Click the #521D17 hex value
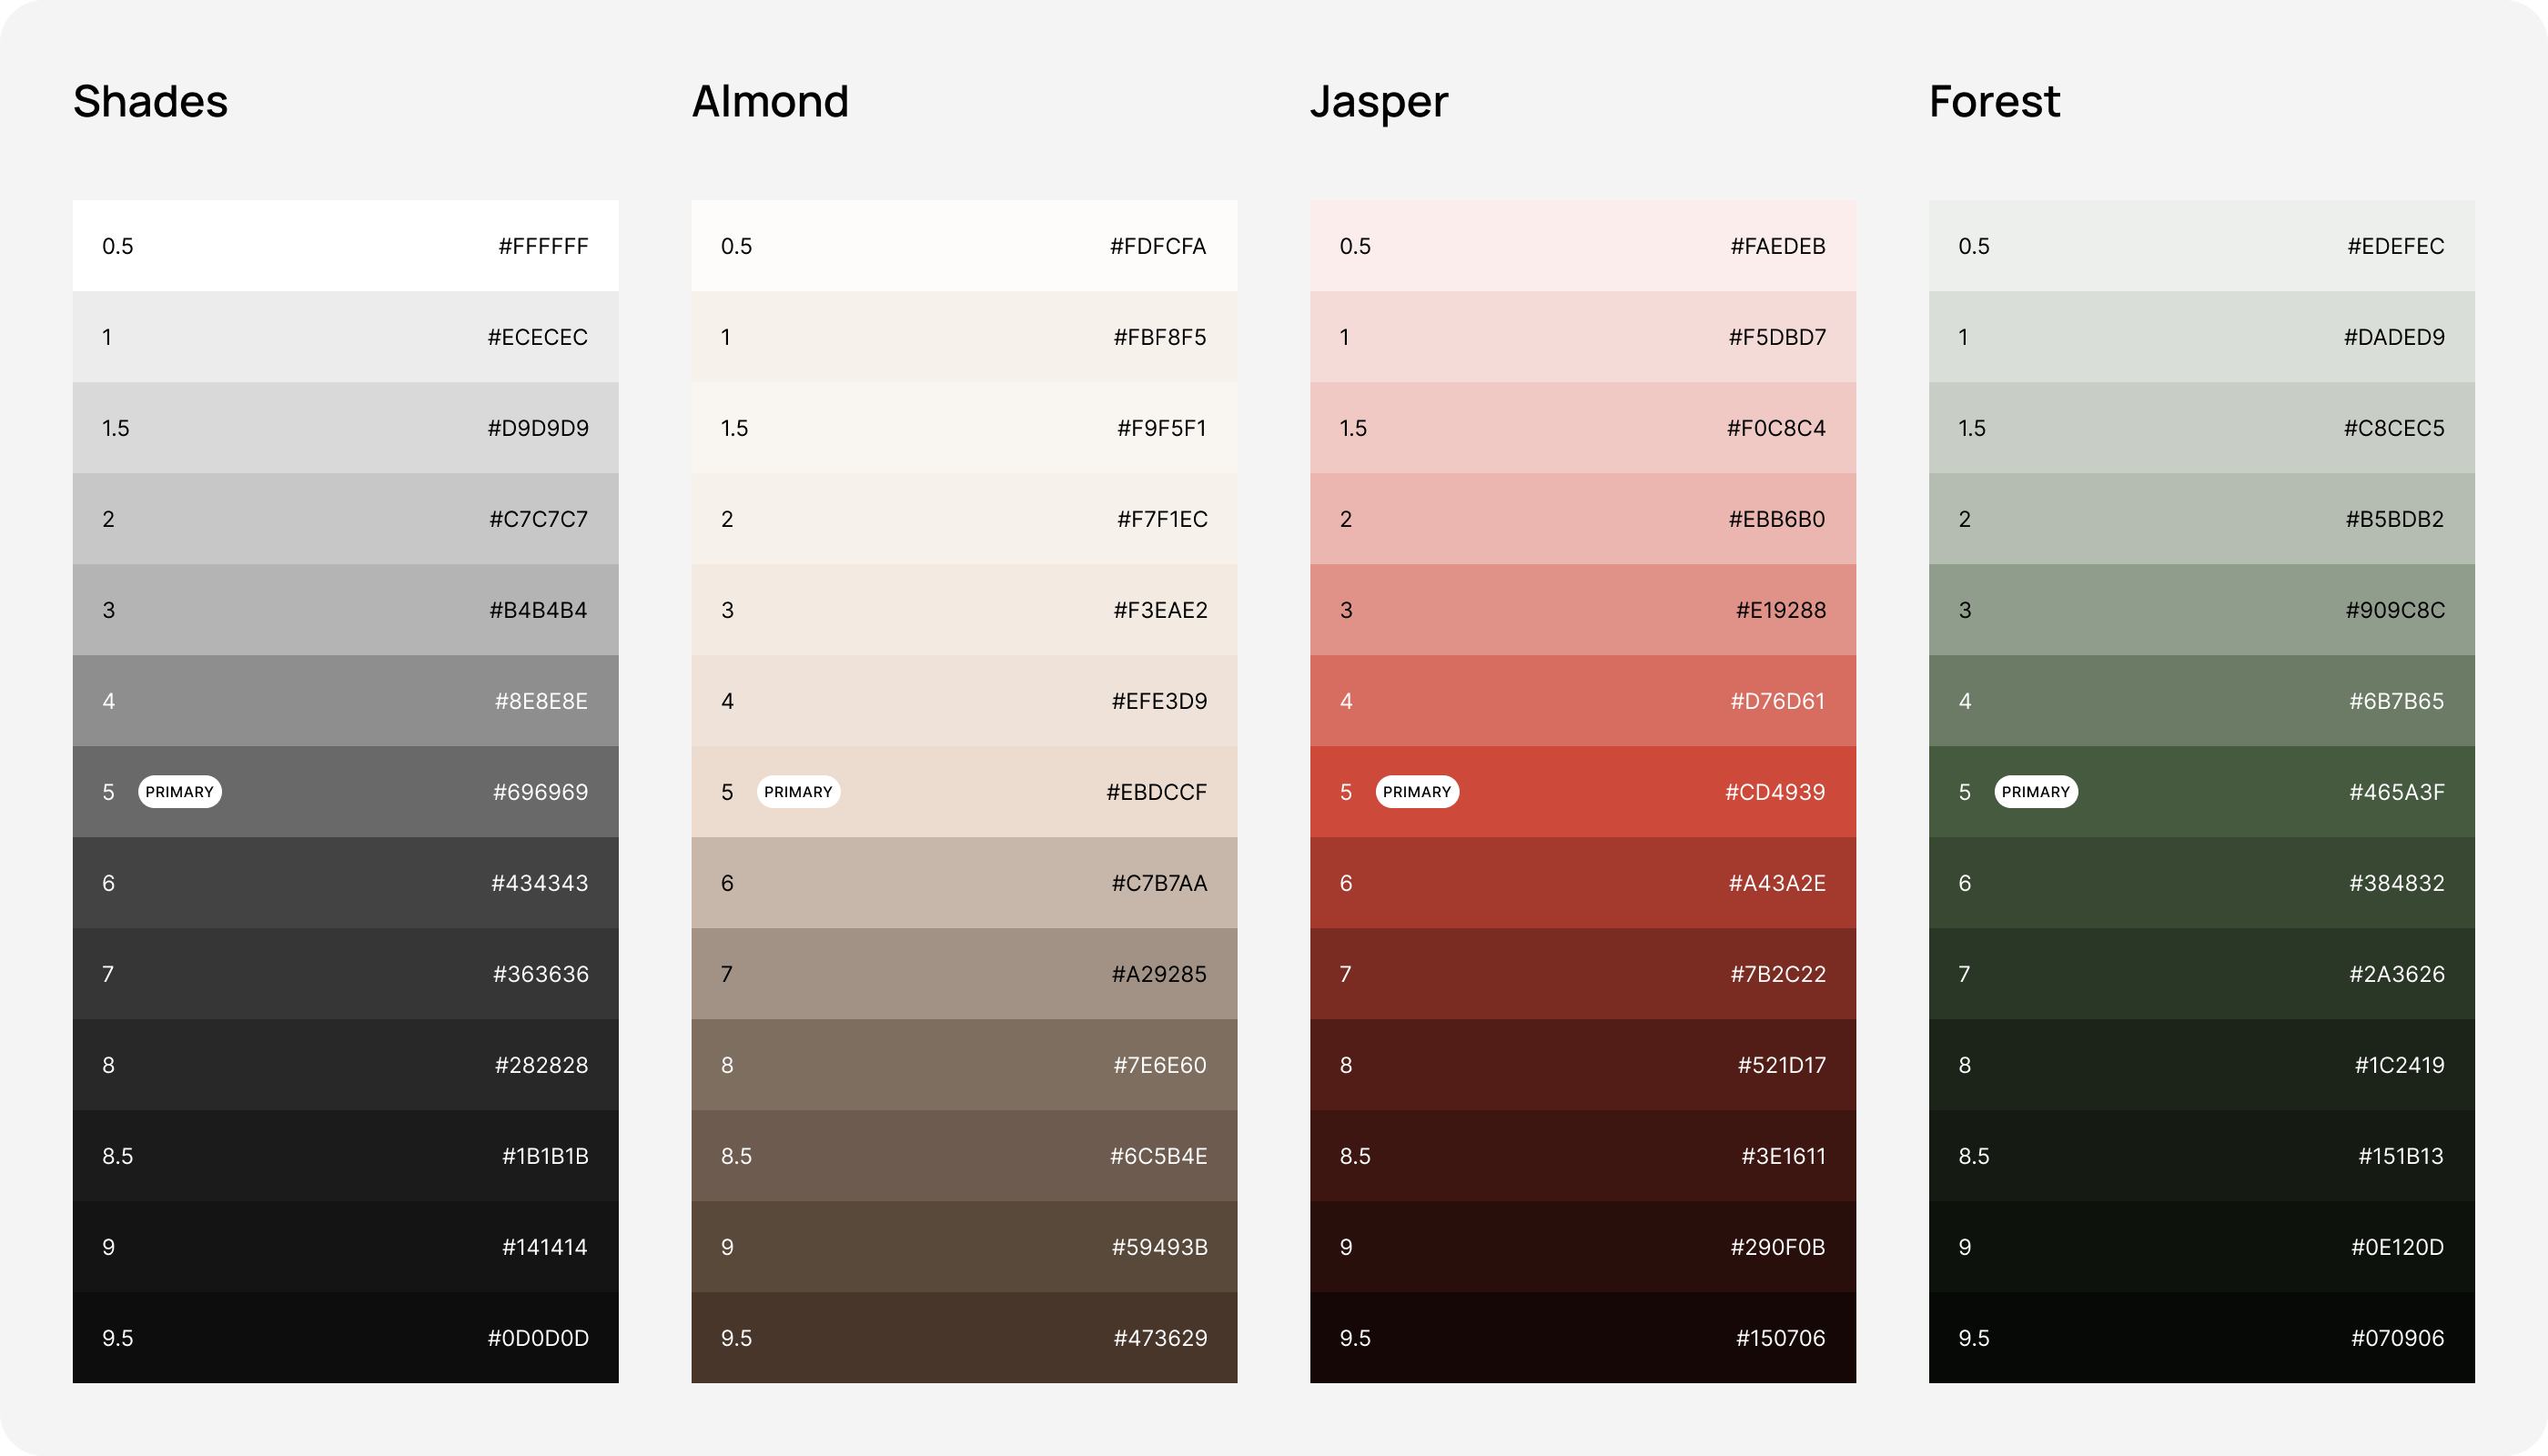 tap(1782, 1065)
